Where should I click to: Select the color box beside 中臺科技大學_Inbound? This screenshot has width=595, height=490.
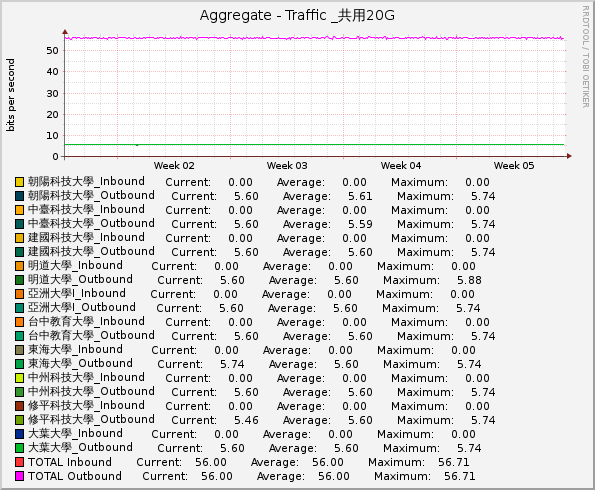tap(19, 210)
